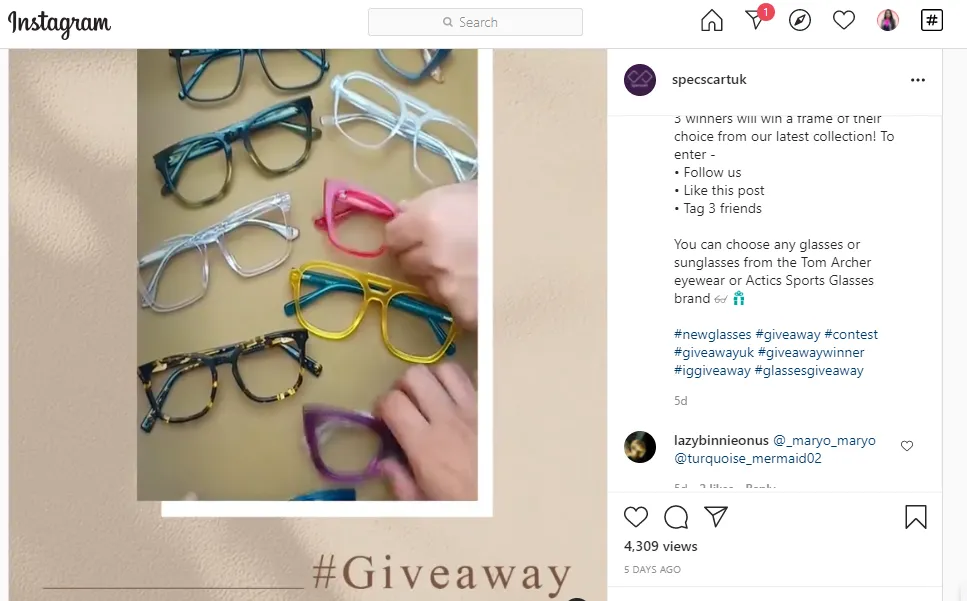Open the profile avatar in the header
The height and width of the screenshot is (601, 967).
tap(888, 21)
